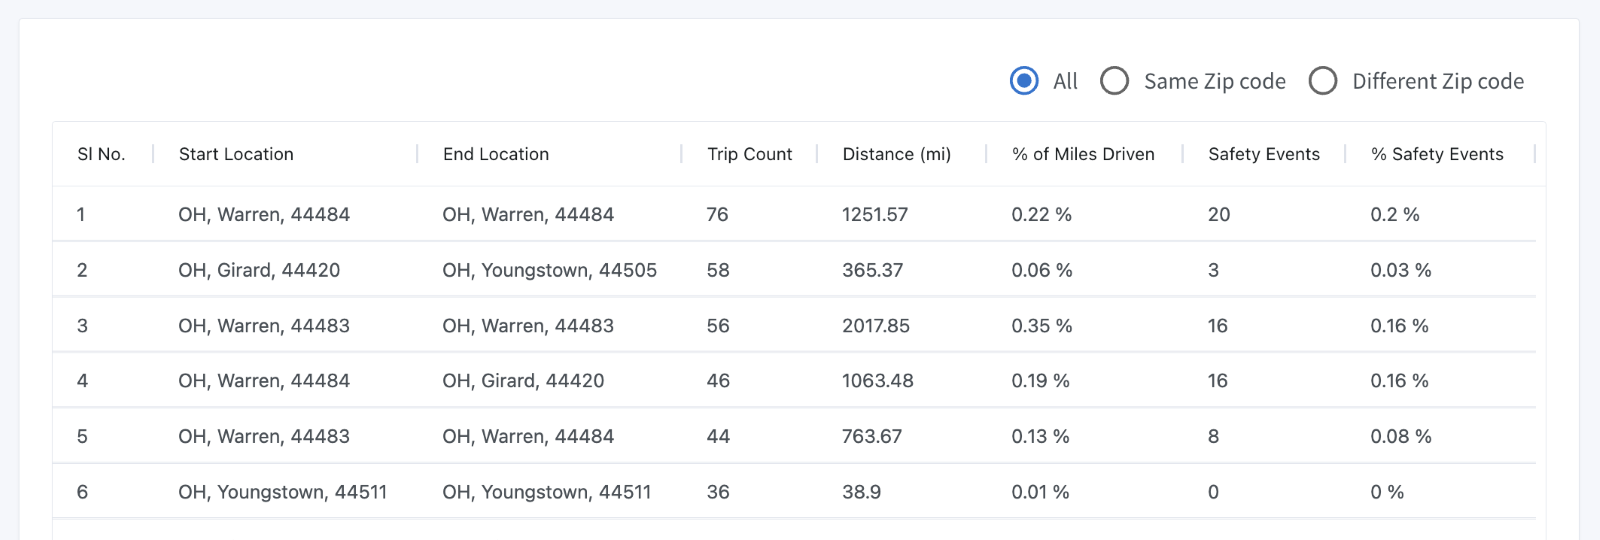Click the % Safety Events column header
The image size is (1600, 540).
(x=1437, y=154)
